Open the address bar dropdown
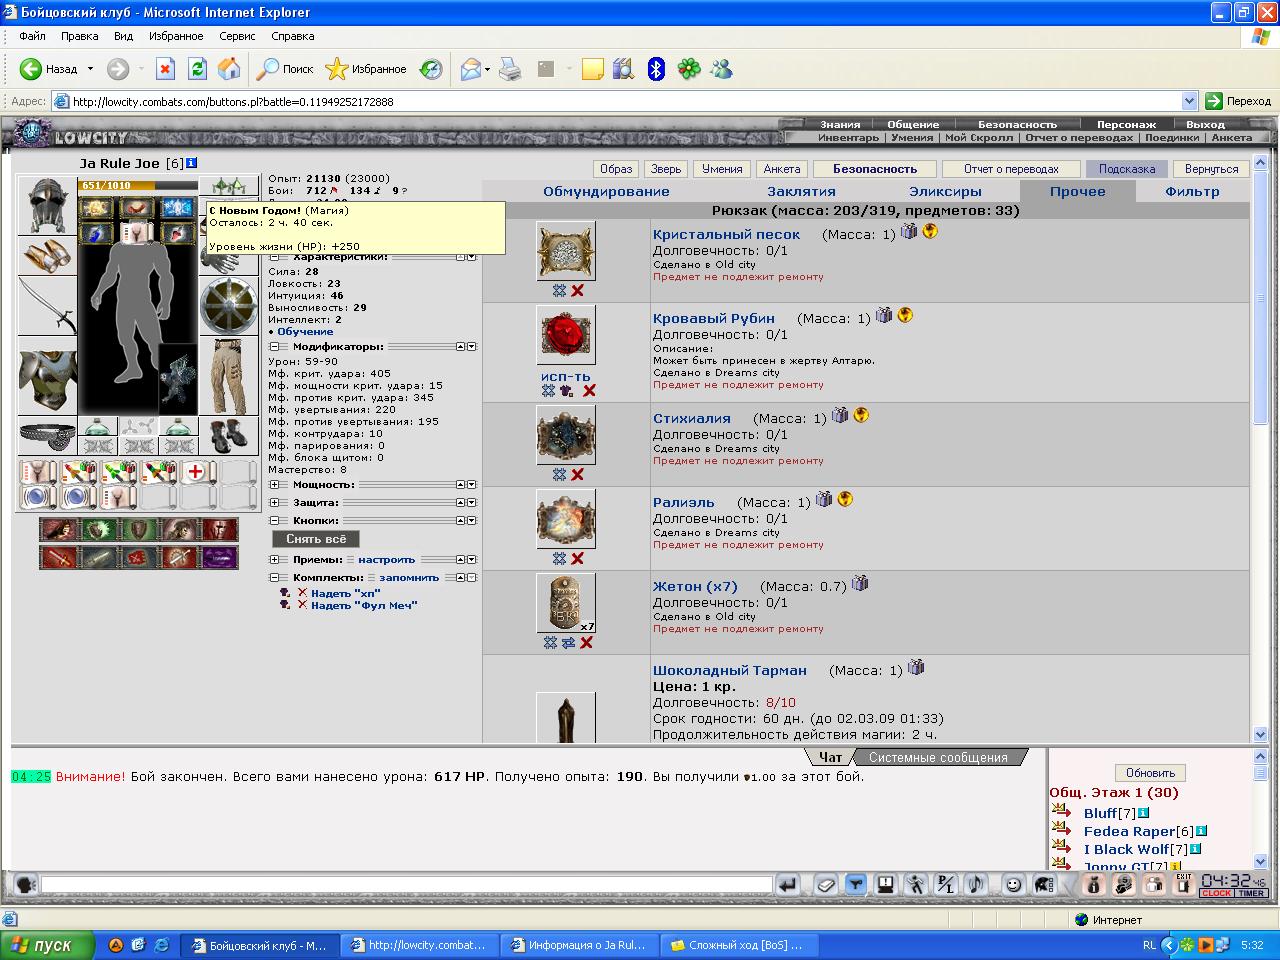The image size is (1280, 960). click(x=1189, y=101)
